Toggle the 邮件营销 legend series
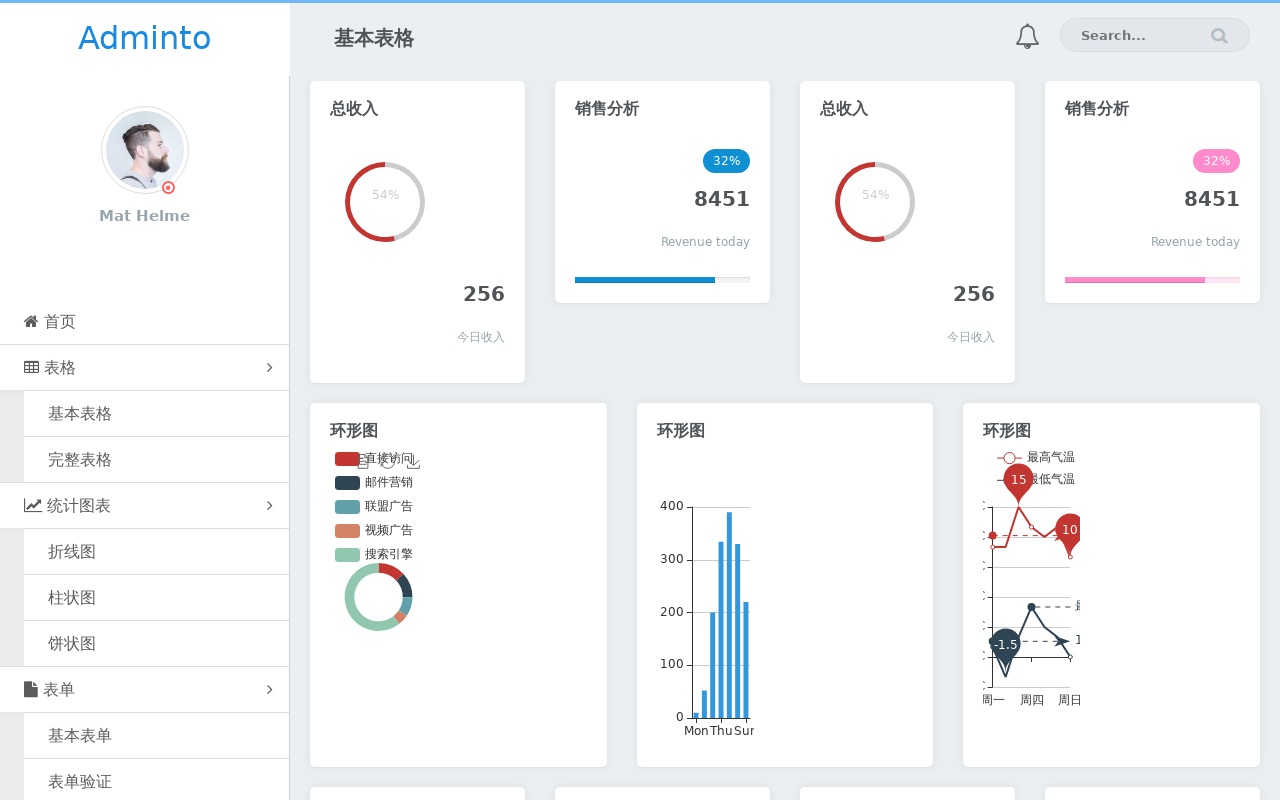Image resolution: width=1280 pixels, height=800 pixels. (374, 482)
